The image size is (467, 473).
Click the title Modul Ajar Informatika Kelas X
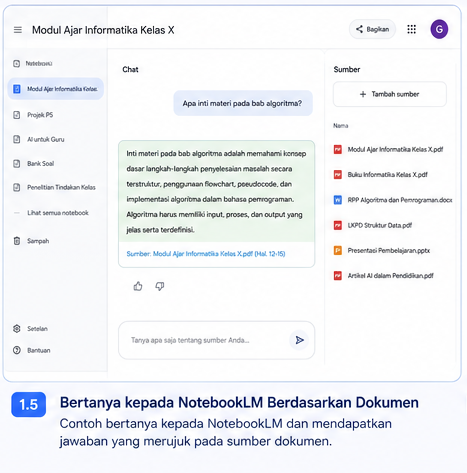(103, 30)
